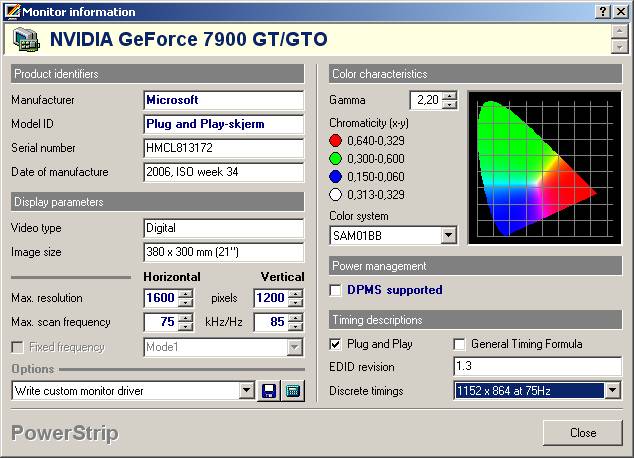634x458 pixels.
Task: Open the Write custom monitor driver dropdown
Action: pyautogui.click(x=246, y=390)
